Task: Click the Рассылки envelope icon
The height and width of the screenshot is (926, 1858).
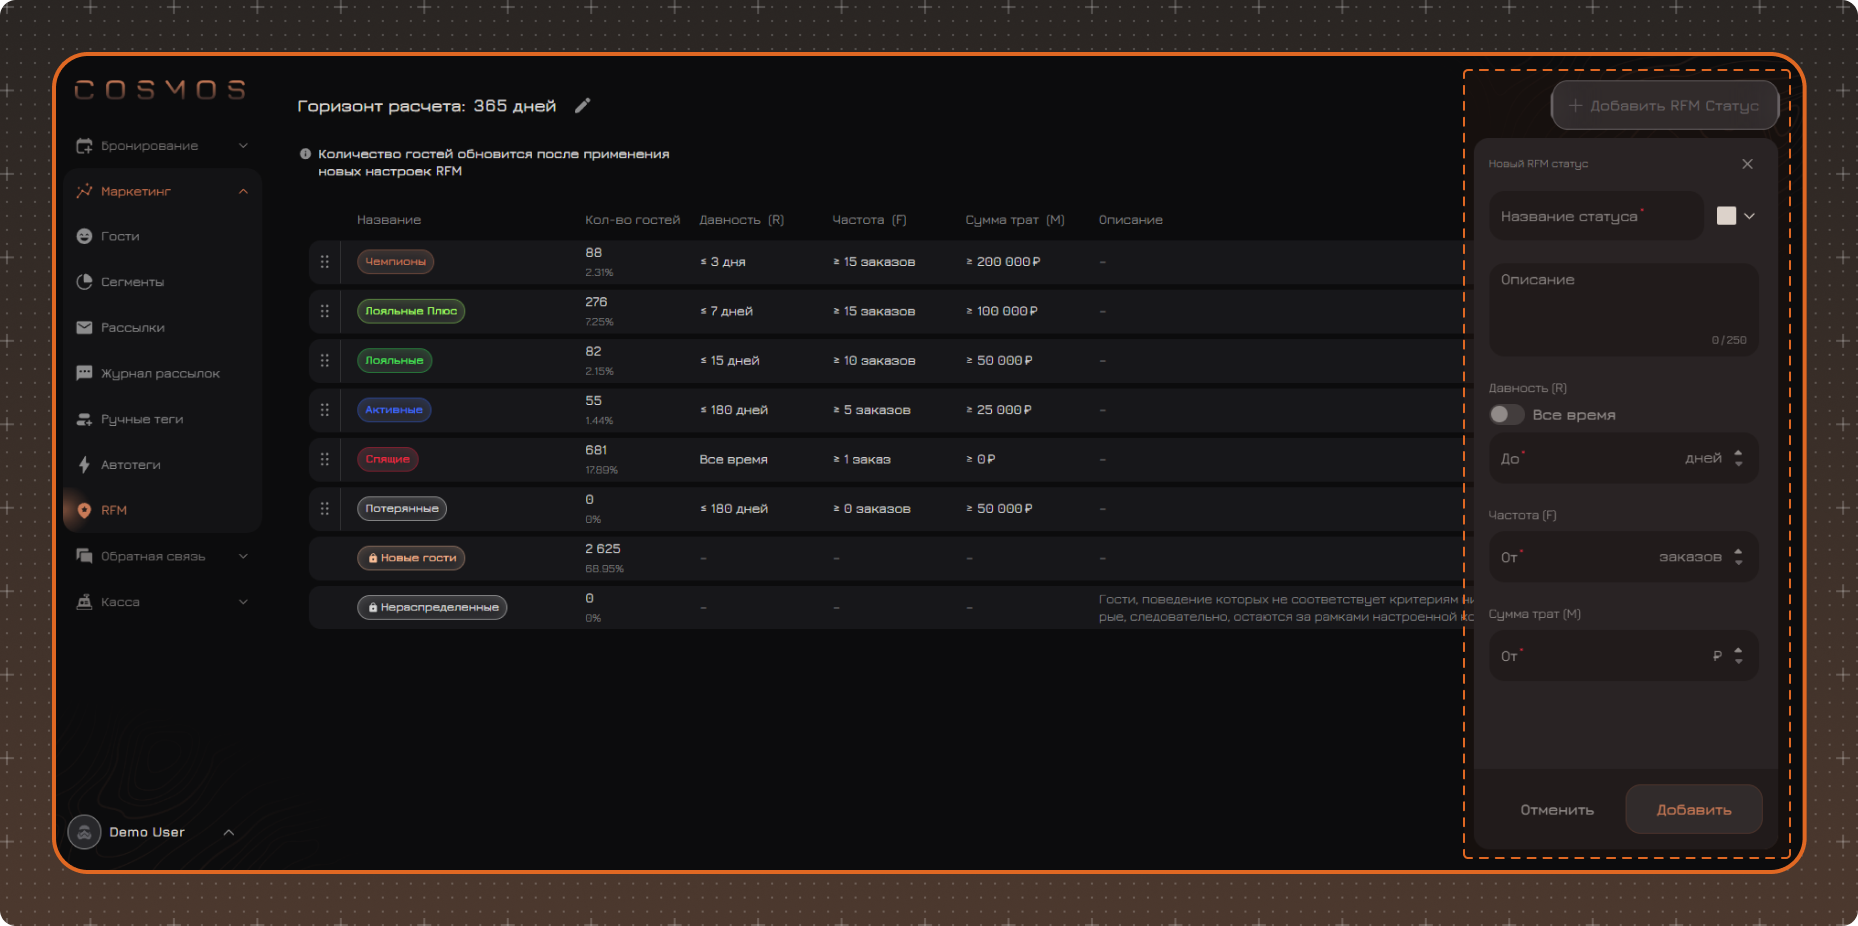Action: click(84, 327)
